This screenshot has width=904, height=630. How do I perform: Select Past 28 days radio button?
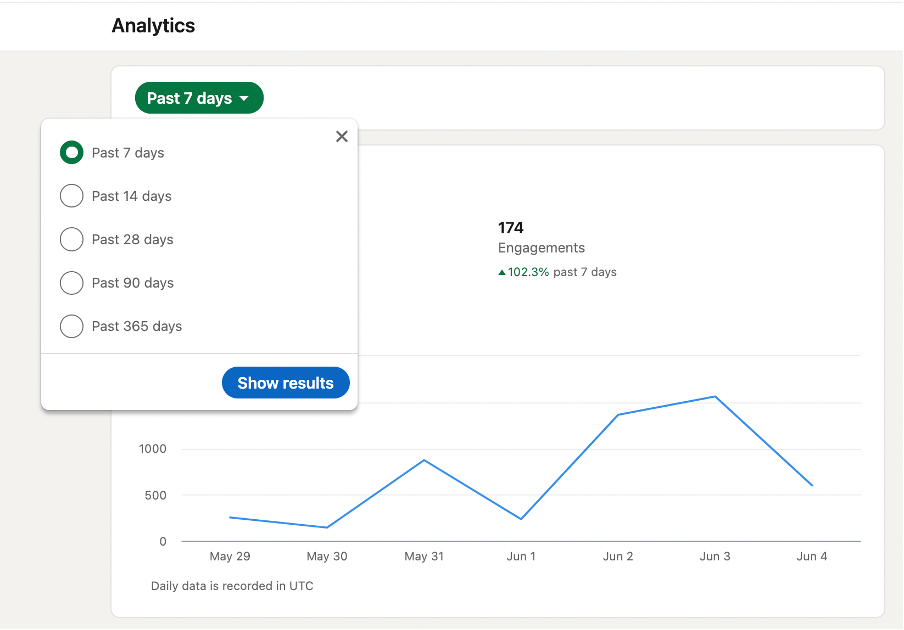coord(71,239)
